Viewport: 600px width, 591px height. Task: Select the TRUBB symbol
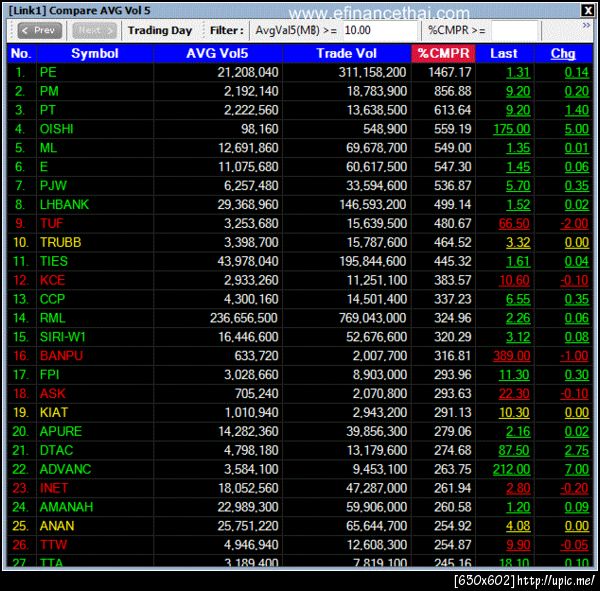pos(60,242)
